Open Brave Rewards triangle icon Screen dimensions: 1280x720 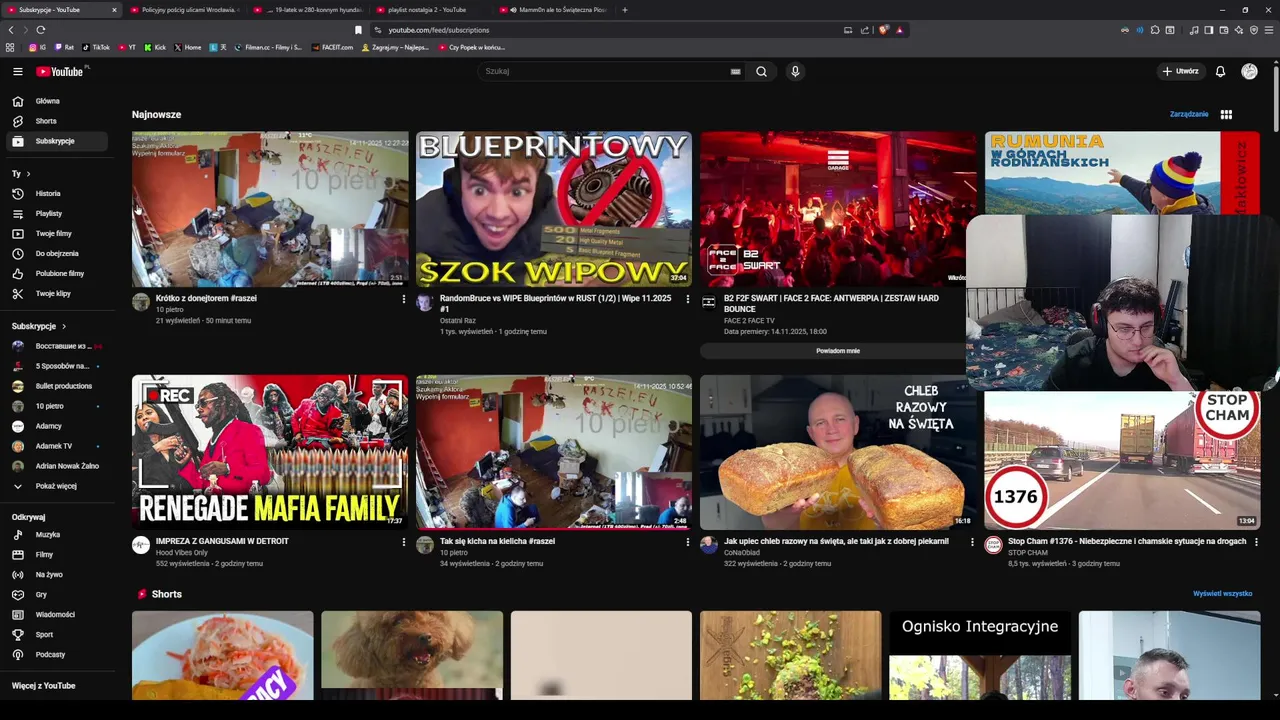tap(899, 30)
